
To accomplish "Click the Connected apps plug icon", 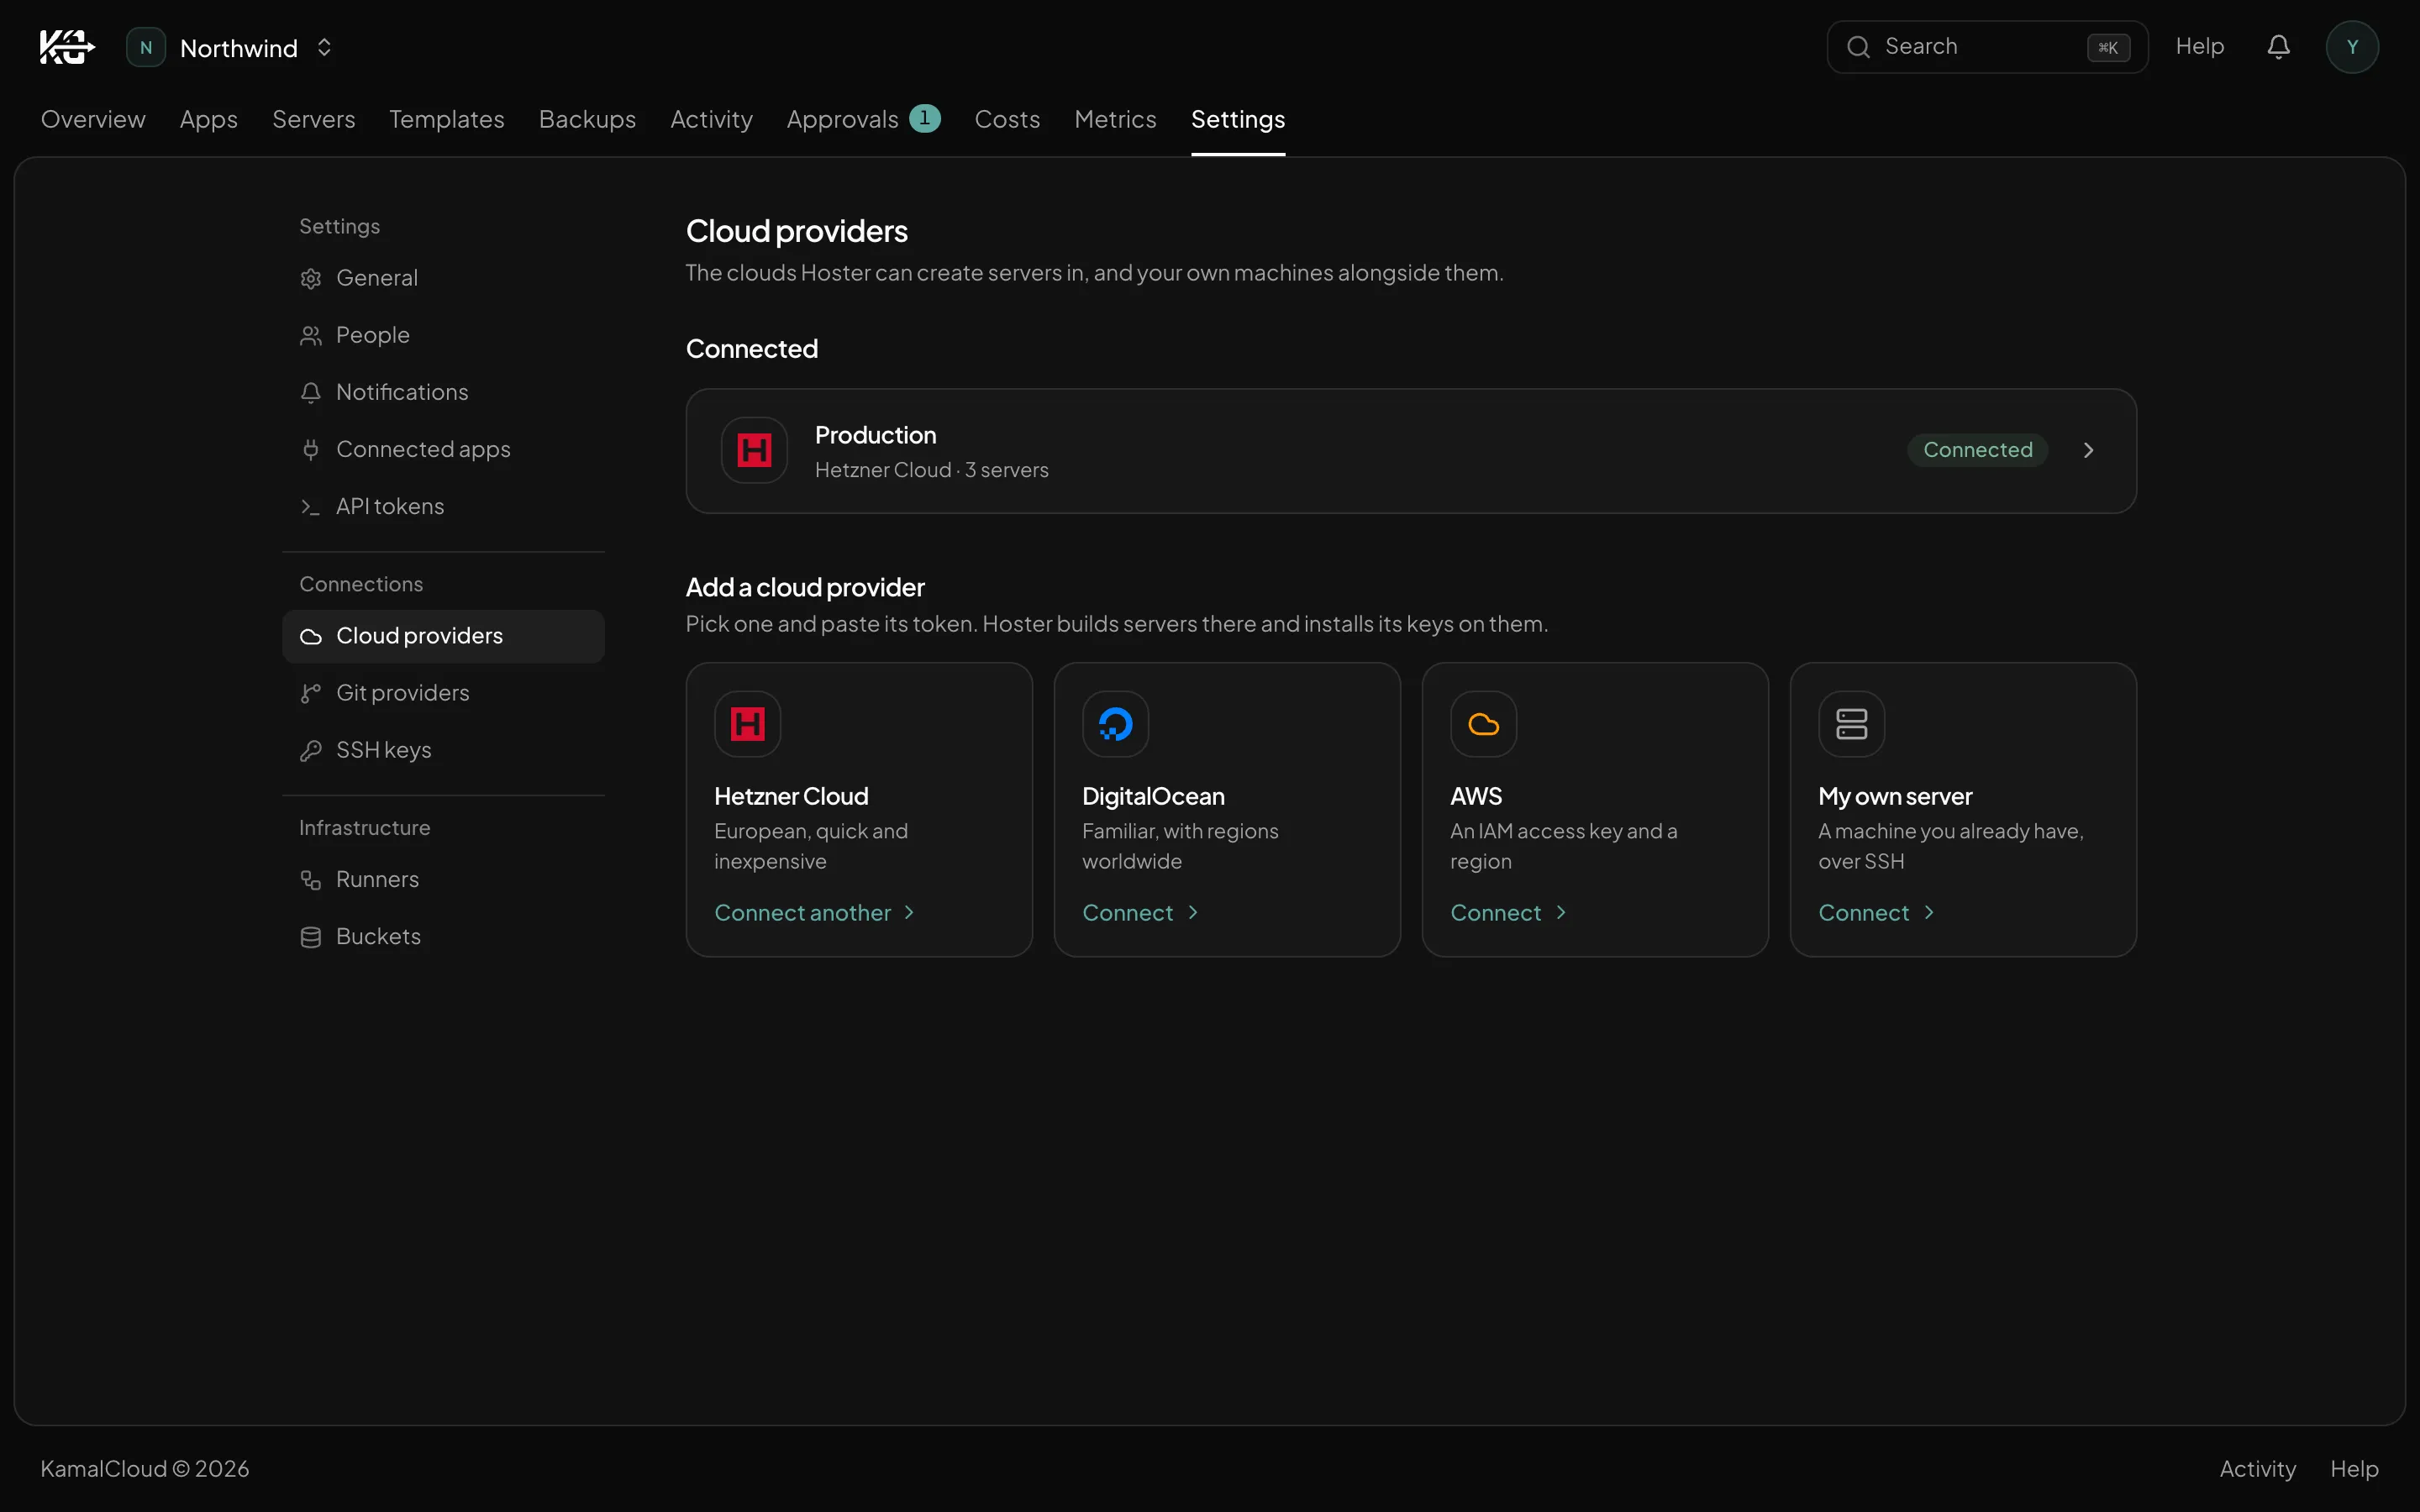I will (x=311, y=450).
